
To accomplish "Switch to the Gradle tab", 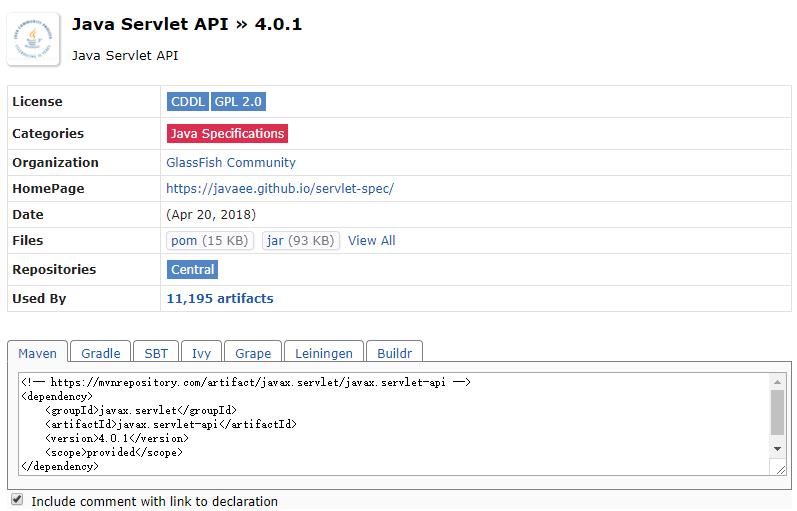I will pyautogui.click(x=100, y=353).
